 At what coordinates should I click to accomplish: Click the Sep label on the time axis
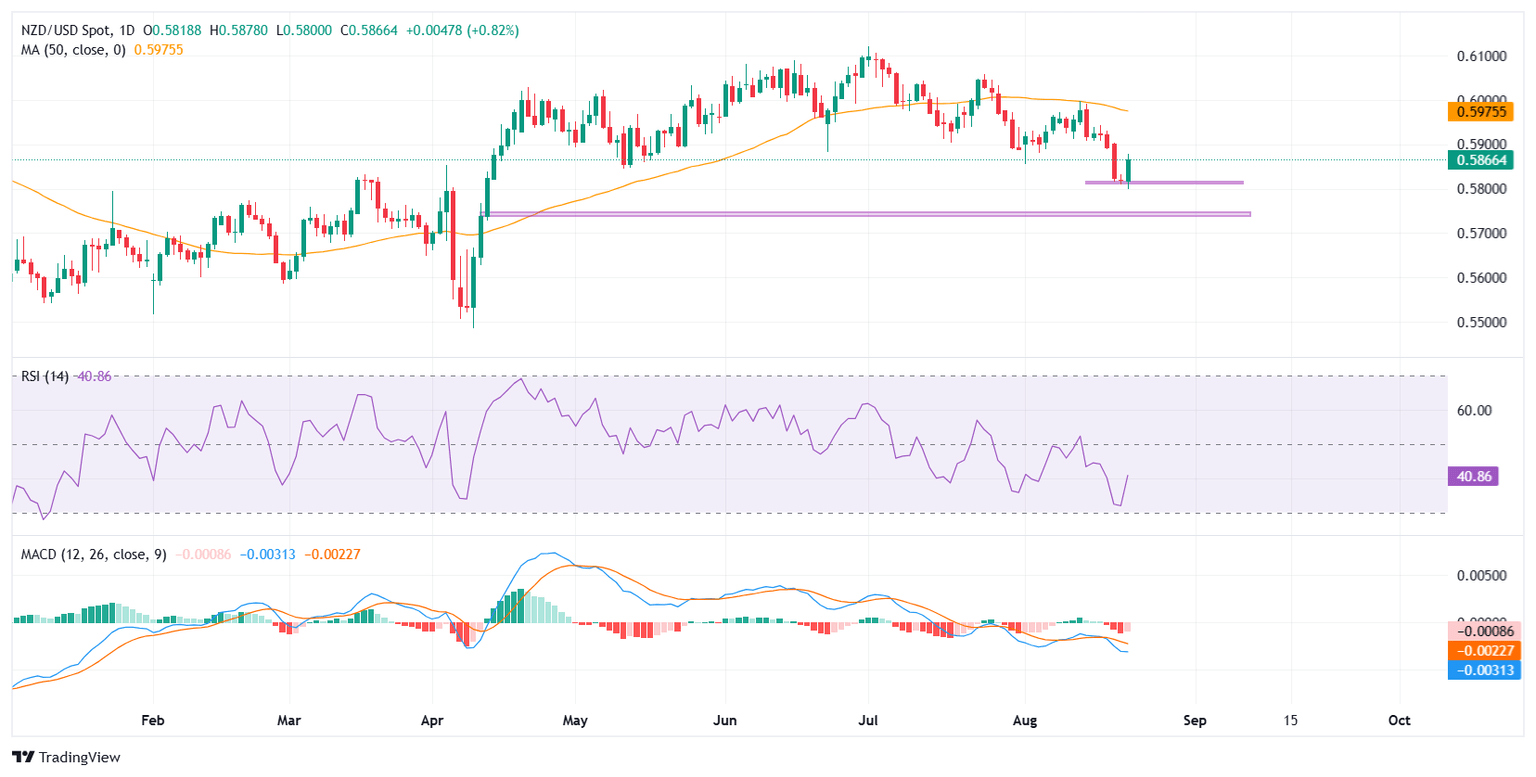[1192, 720]
